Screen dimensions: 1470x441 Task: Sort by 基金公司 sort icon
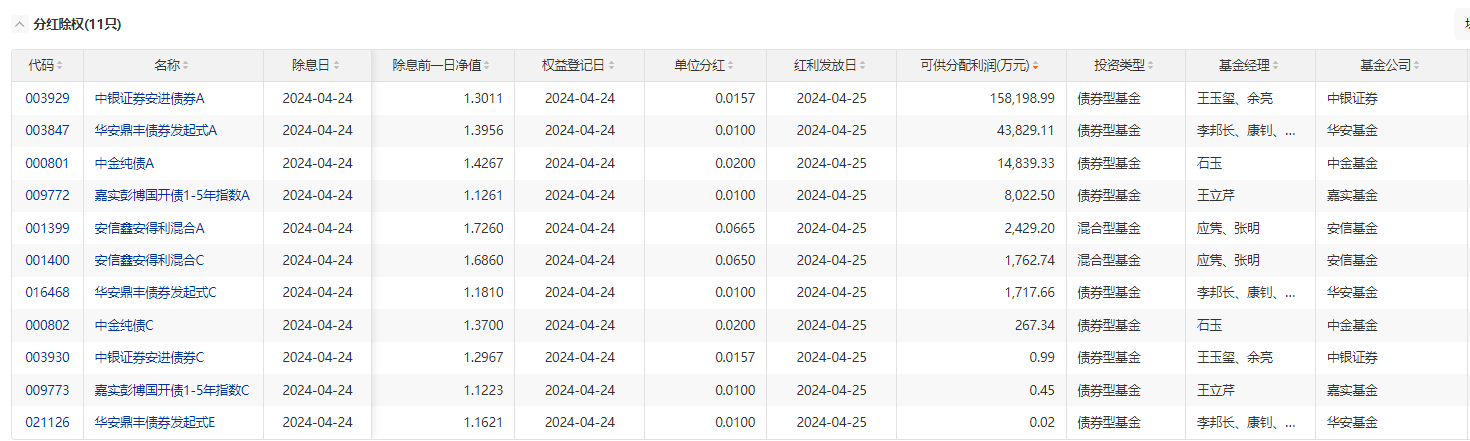(x=1417, y=66)
